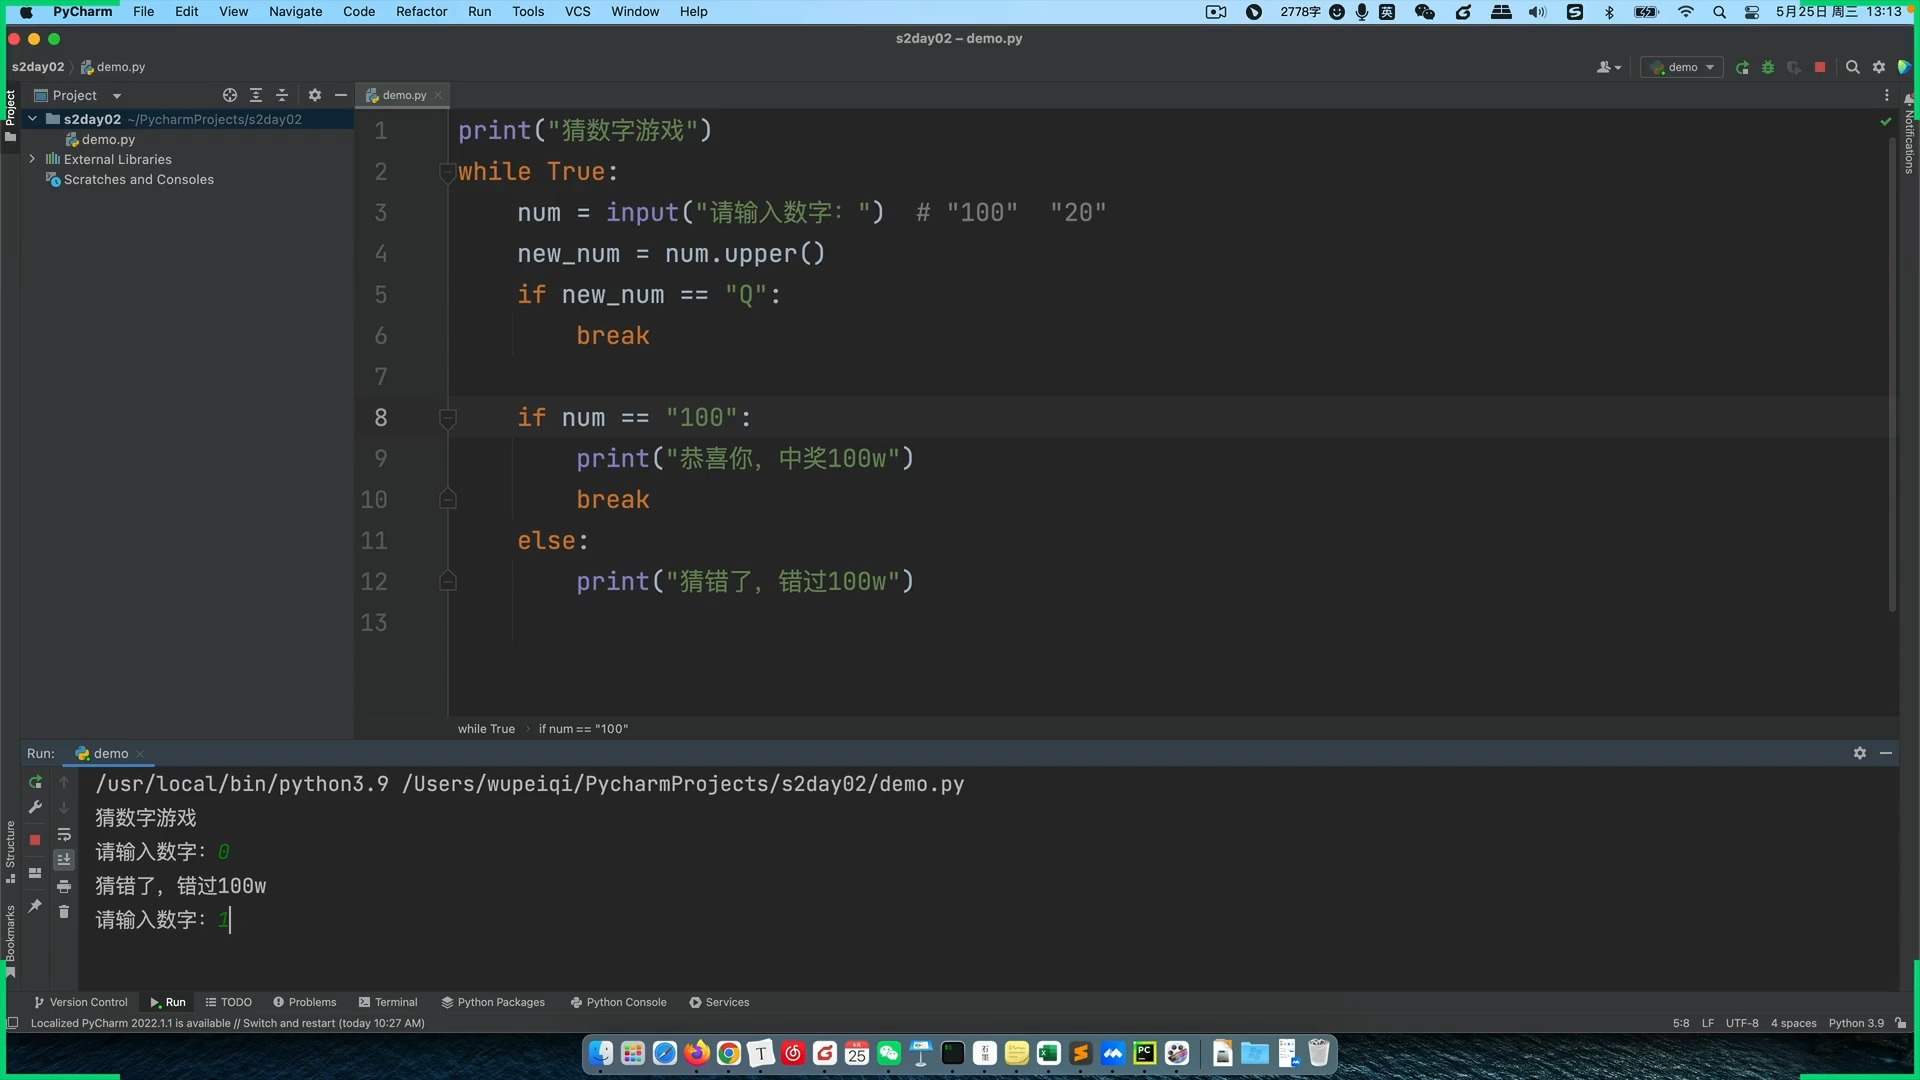Toggle soft-wrap in Run console
The height and width of the screenshot is (1080, 1920).
coord(64,835)
